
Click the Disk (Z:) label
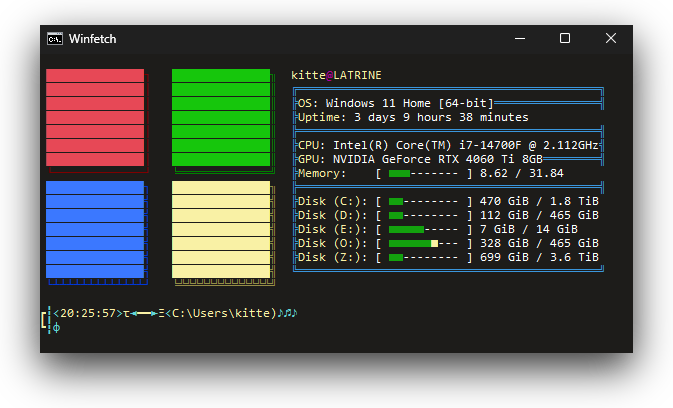(x=333, y=257)
